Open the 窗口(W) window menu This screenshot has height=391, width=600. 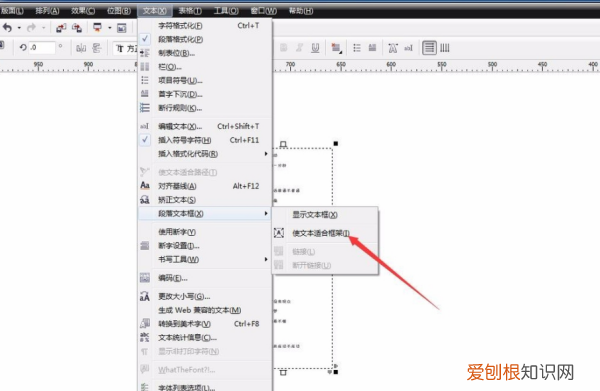(264, 11)
